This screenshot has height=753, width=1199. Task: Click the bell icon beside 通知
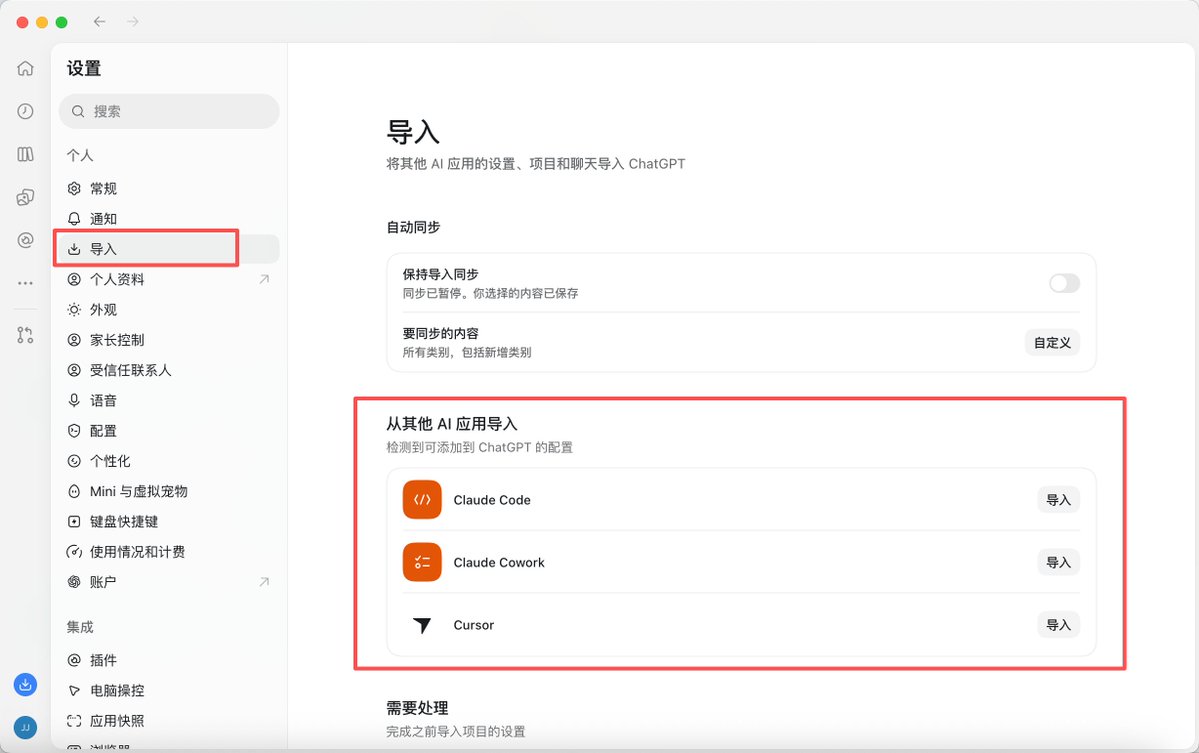pos(74,219)
